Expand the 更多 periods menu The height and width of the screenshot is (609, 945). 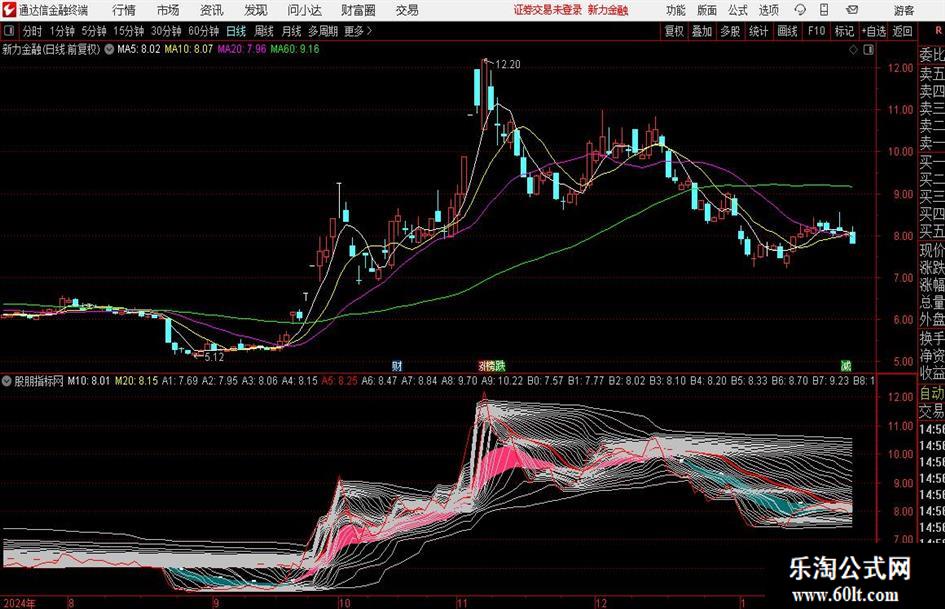click(x=358, y=31)
